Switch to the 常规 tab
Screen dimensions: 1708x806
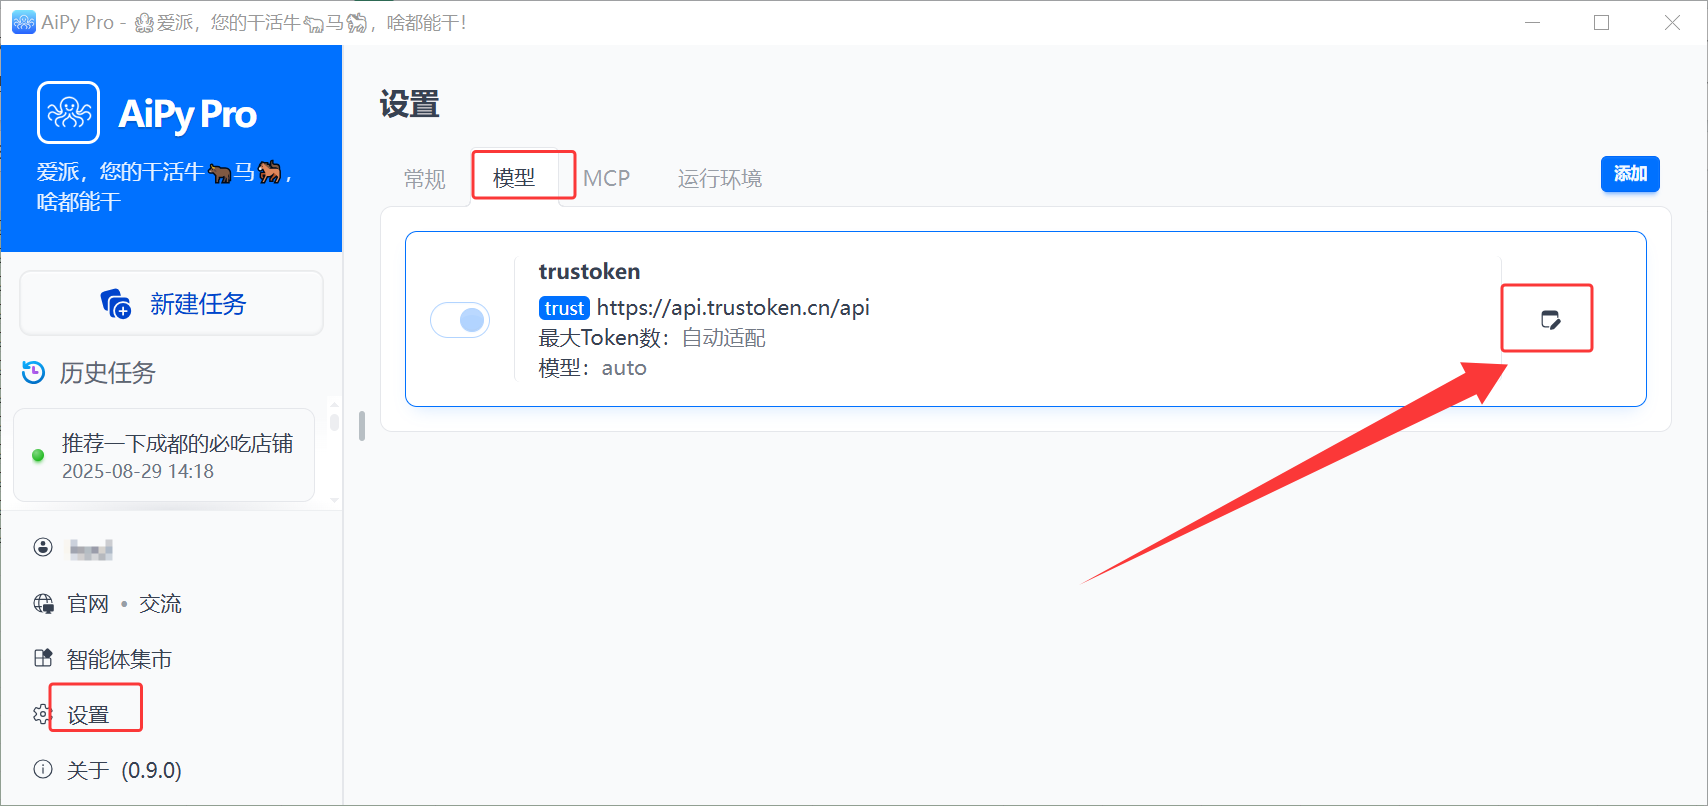[424, 179]
